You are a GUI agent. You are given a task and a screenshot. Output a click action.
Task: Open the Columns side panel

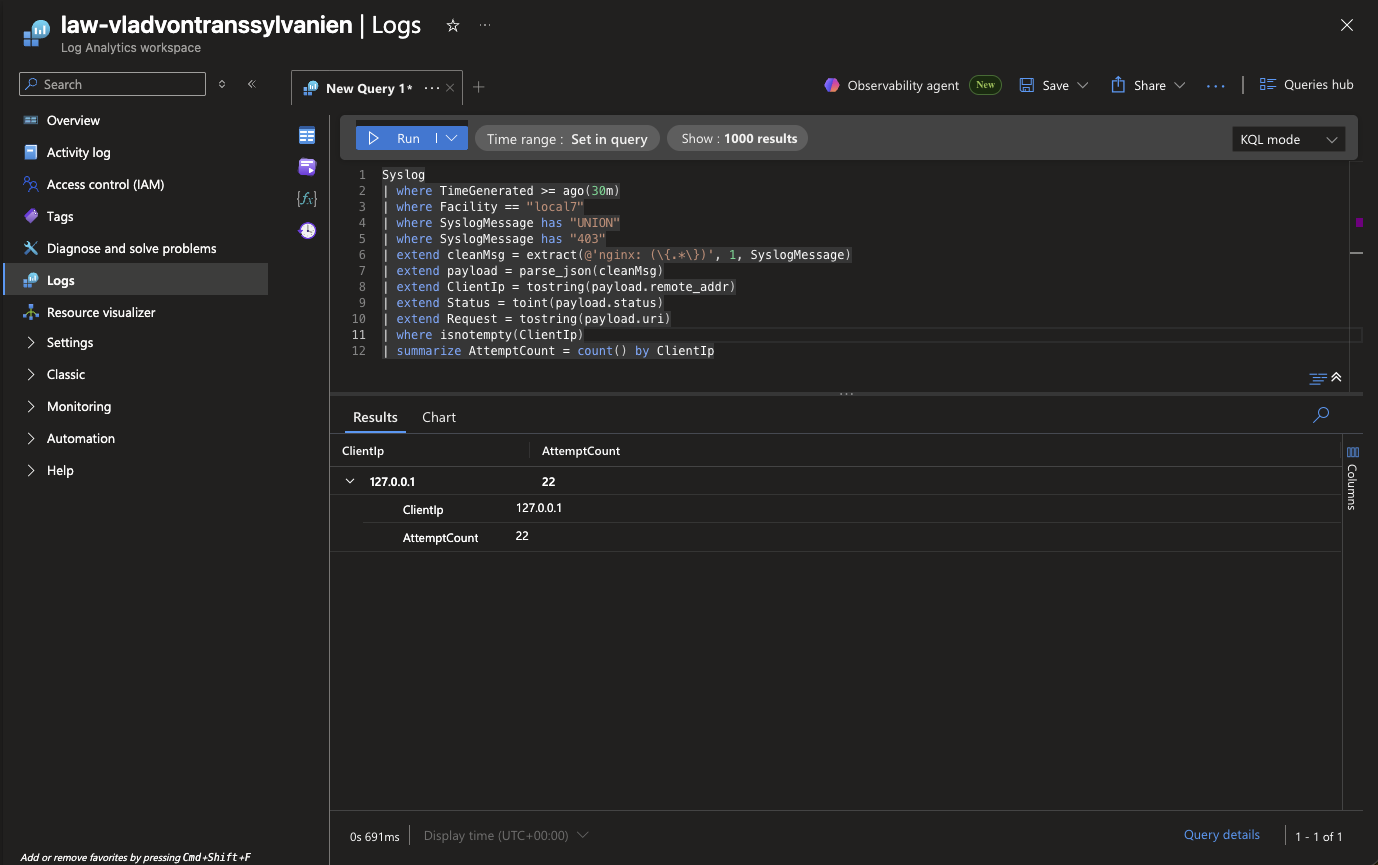click(1352, 479)
